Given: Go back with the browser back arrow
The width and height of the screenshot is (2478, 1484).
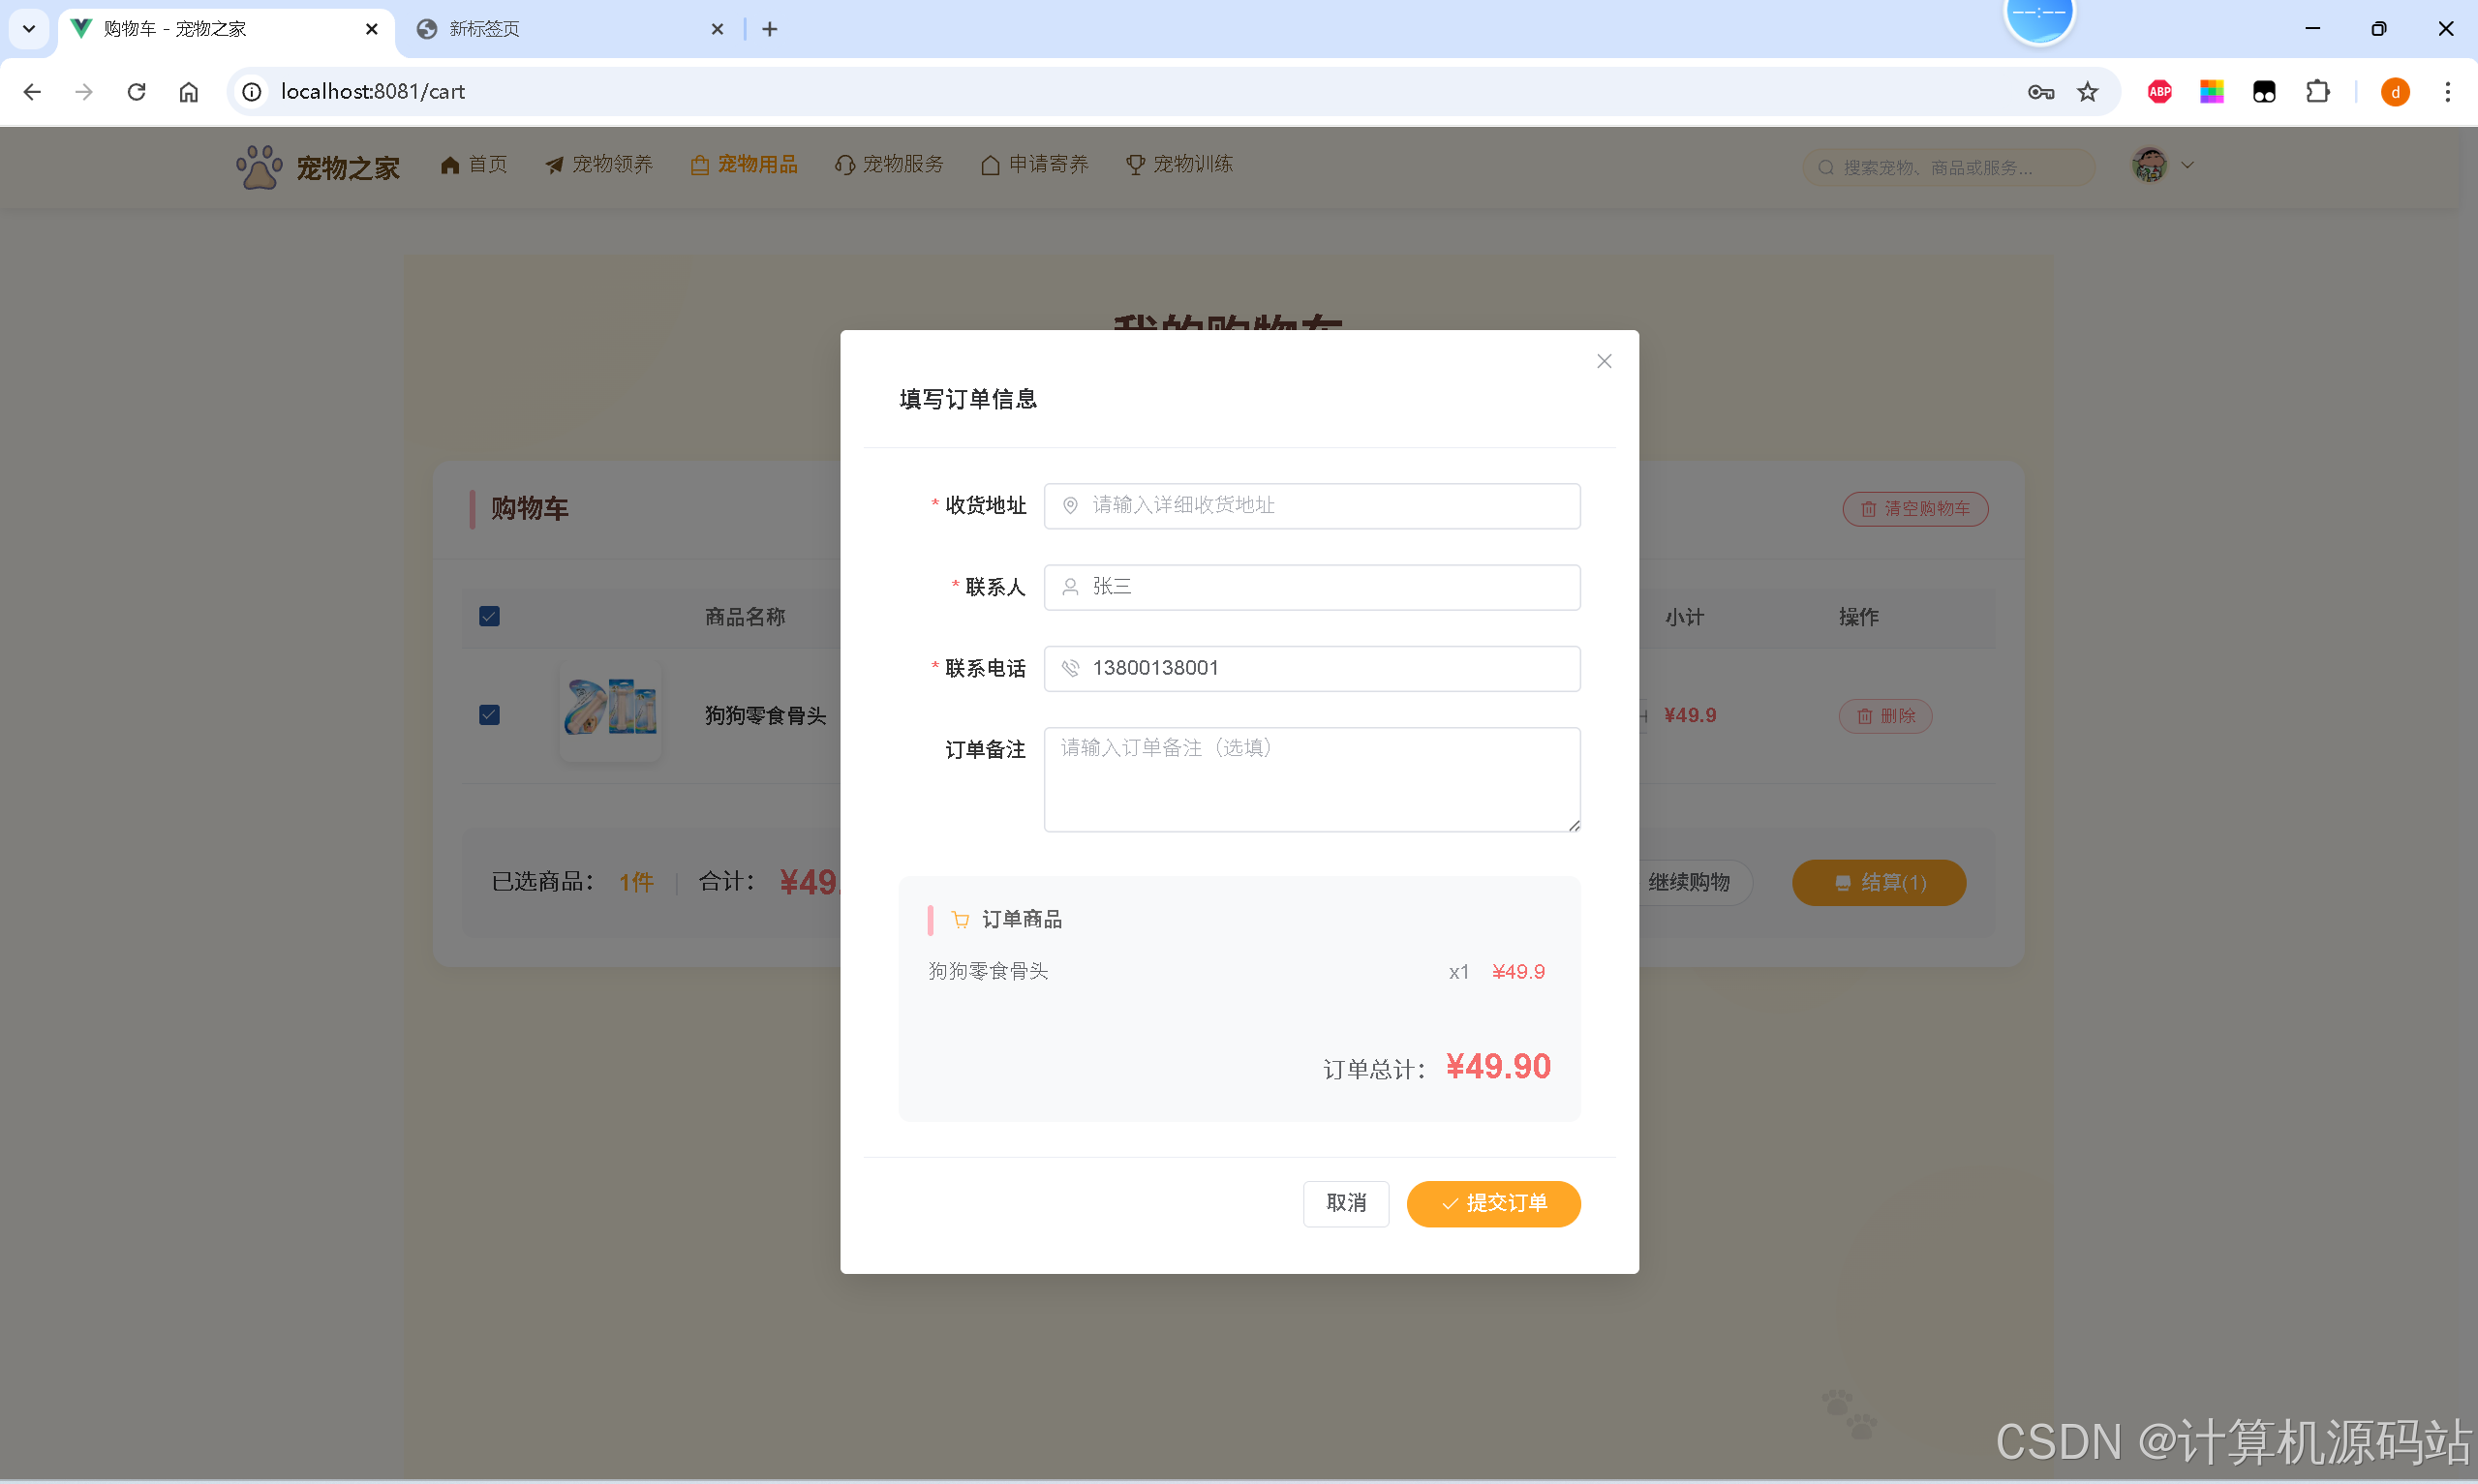Looking at the screenshot, I should [x=32, y=92].
